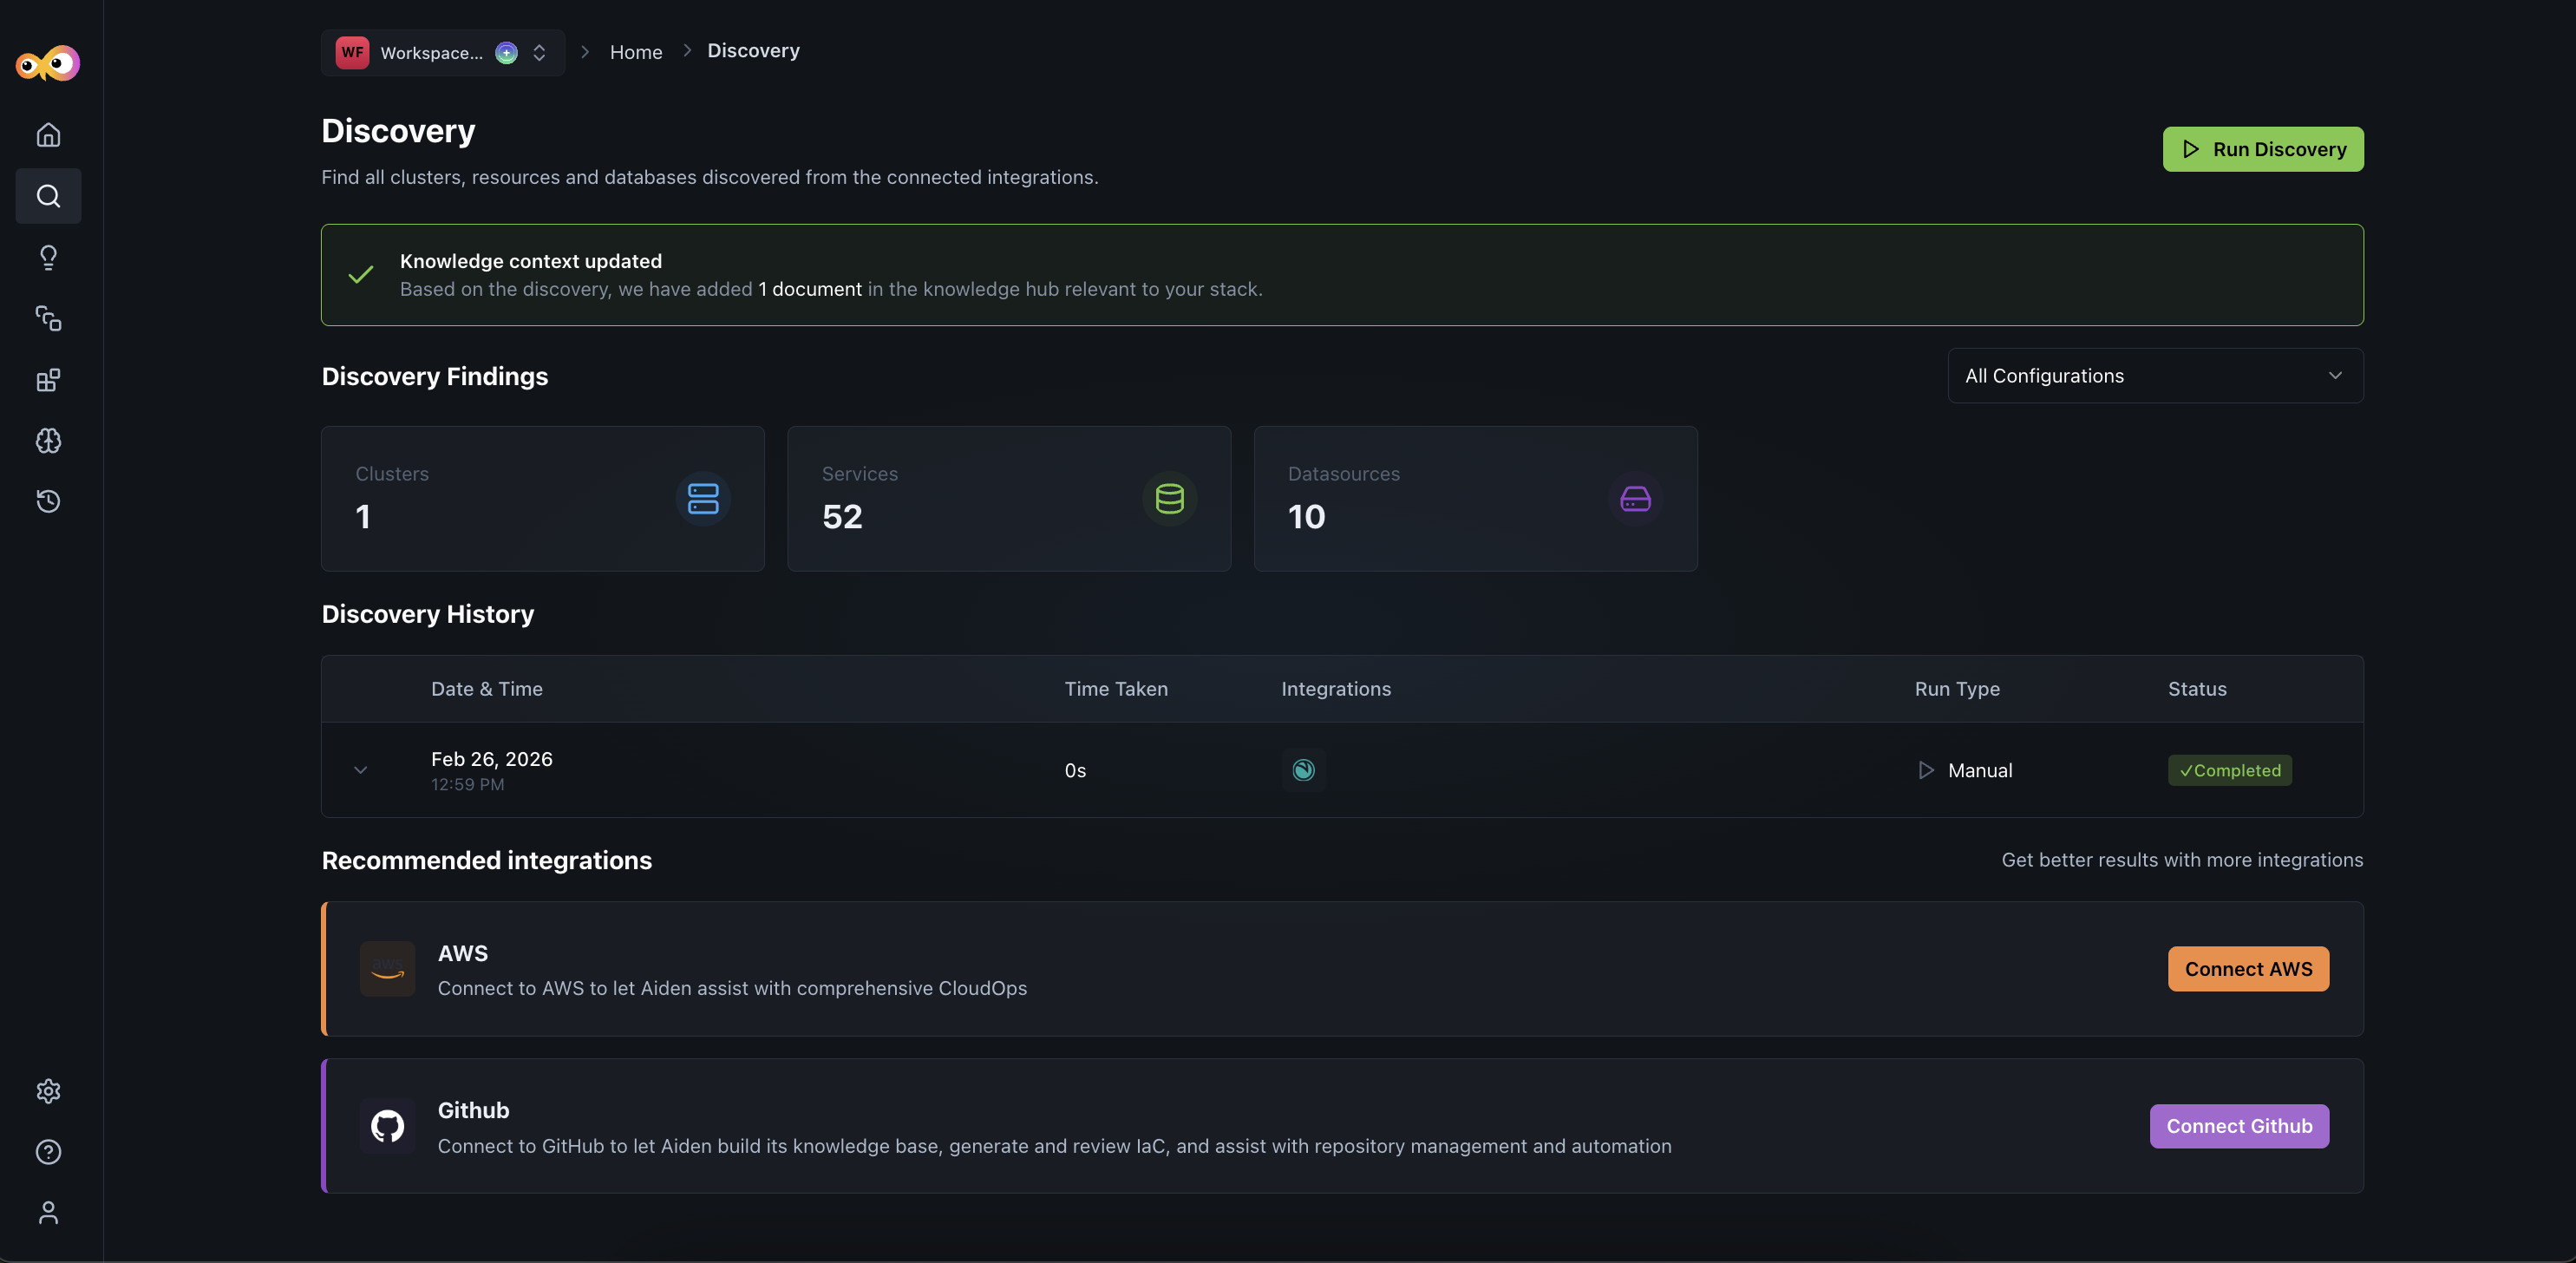This screenshot has height=1263, width=2576.
Task: Open the dashboard grid icon
Action: click(x=48, y=380)
